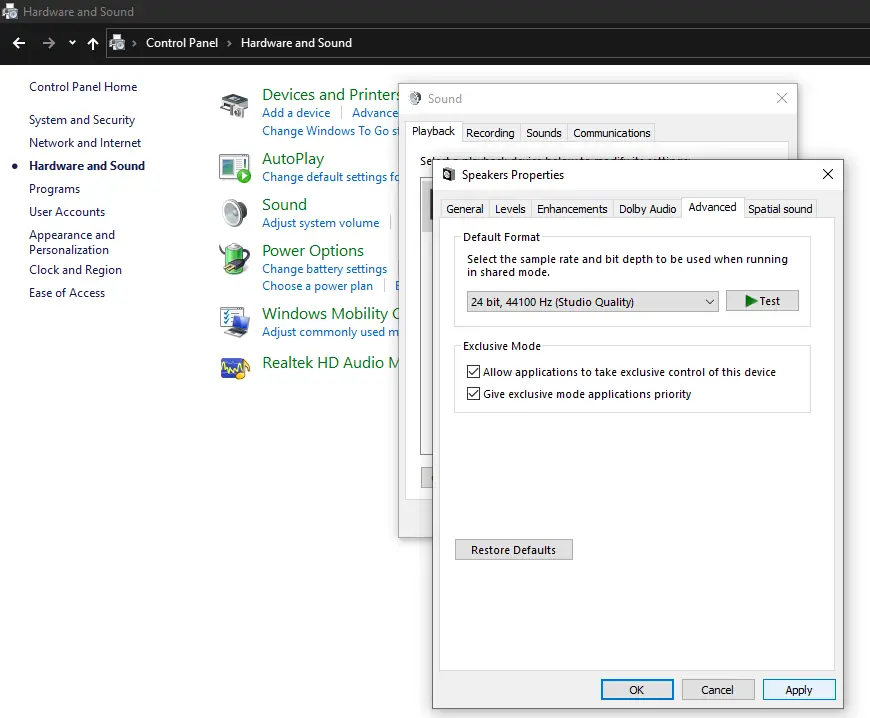Click Adjust system volume link
The height and width of the screenshot is (718, 870).
(x=321, y=223)
